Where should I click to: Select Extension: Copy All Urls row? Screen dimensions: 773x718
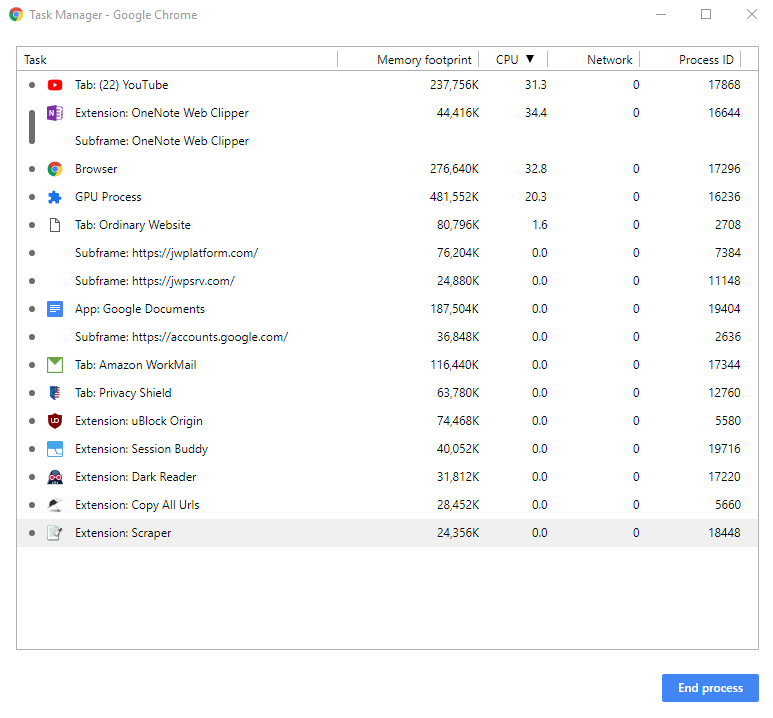(387, 505)
